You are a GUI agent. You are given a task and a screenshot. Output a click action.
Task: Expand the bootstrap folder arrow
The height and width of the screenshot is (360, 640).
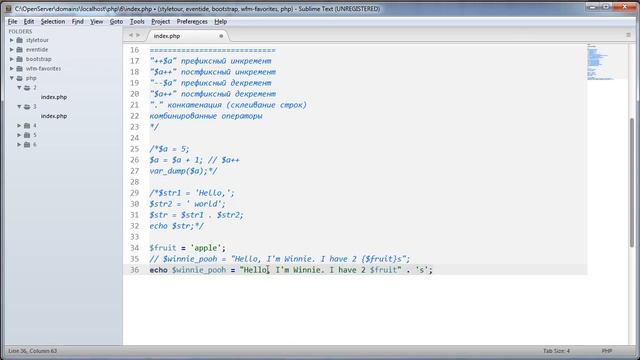click(x=12, y=59)
